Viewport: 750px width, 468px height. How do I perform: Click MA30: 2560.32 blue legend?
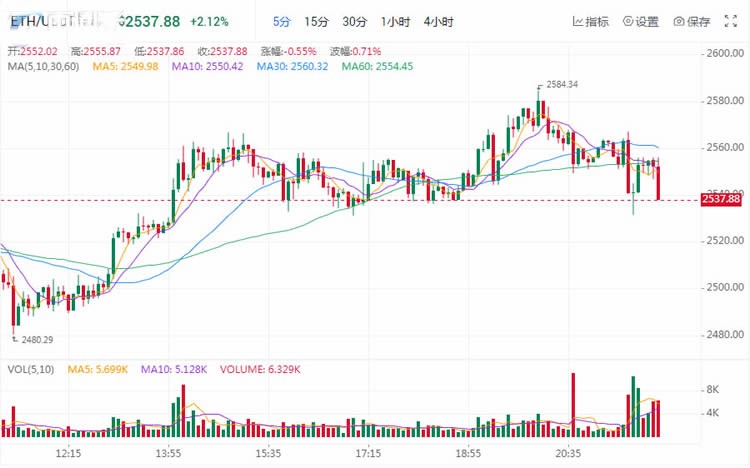[x=292, y=67]
